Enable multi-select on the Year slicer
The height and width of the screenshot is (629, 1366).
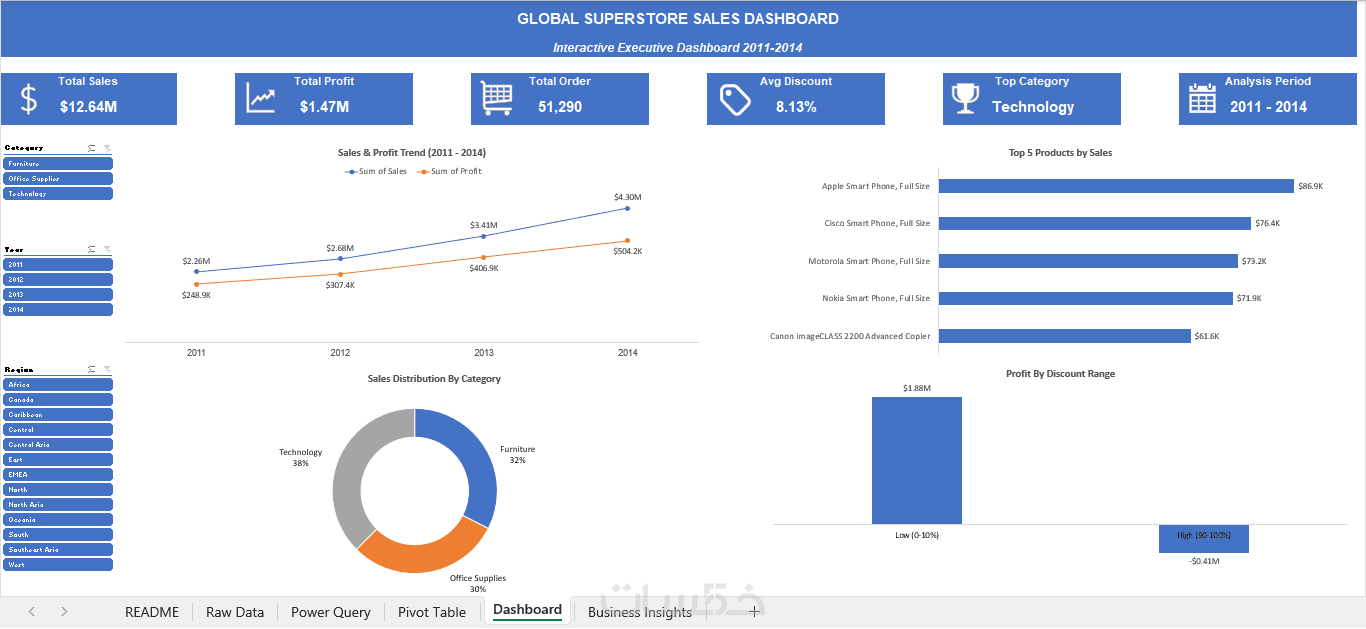92,249
